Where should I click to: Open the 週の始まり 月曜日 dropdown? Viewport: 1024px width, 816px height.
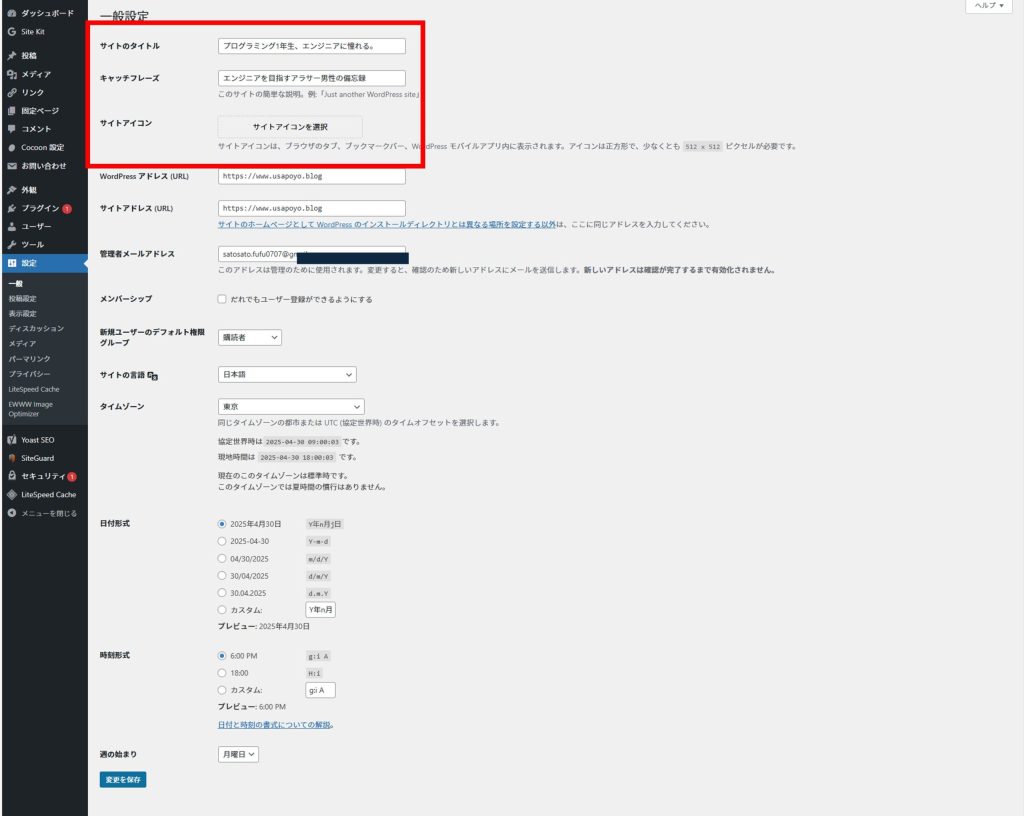click(238, 754)
